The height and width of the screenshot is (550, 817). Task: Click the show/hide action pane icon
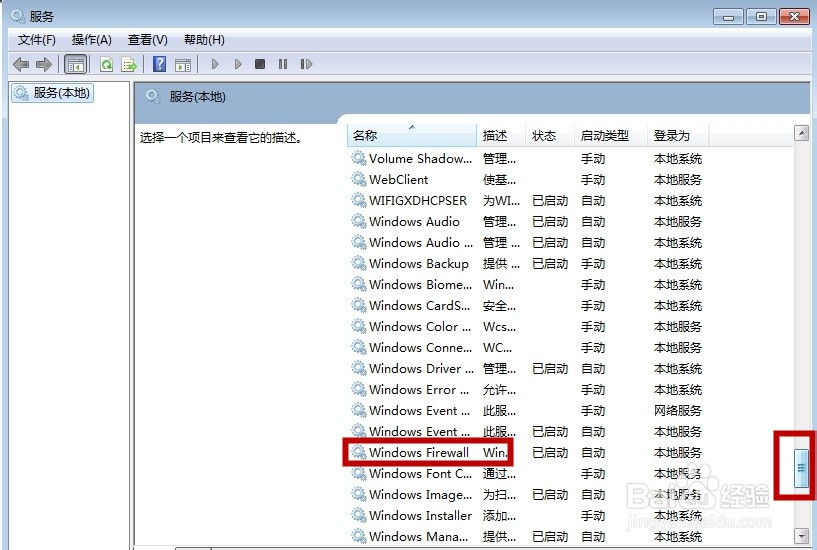pyautogui.click(x=182, y=65)
